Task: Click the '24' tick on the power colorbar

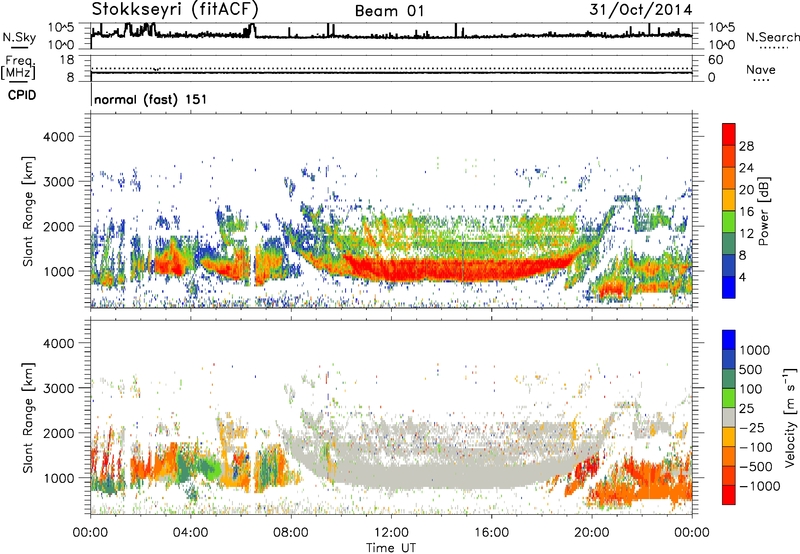Action: click(x=746, y=168)
